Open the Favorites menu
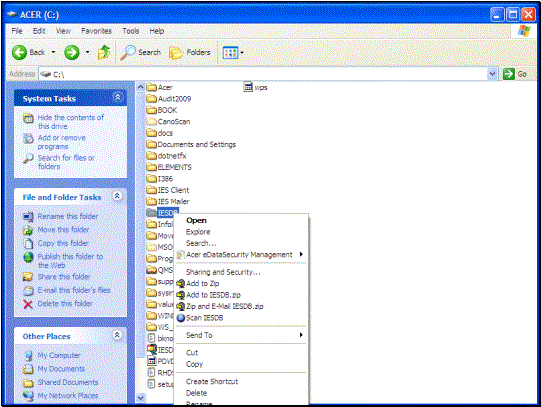Image resolution: width=541 pixels, height=407 pixels. click(x=96, y=31)
